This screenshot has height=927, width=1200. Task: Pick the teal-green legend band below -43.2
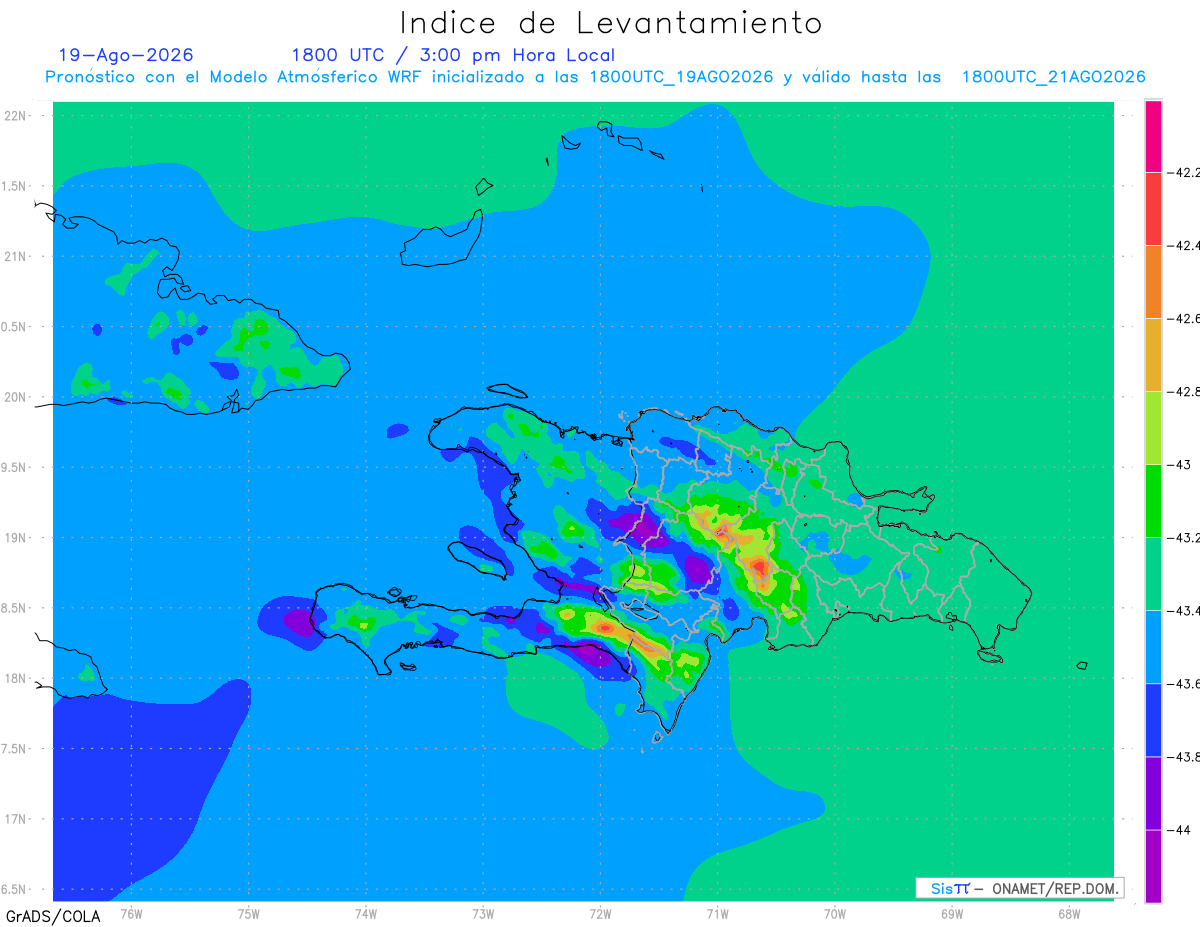[x=1153, y=574]
